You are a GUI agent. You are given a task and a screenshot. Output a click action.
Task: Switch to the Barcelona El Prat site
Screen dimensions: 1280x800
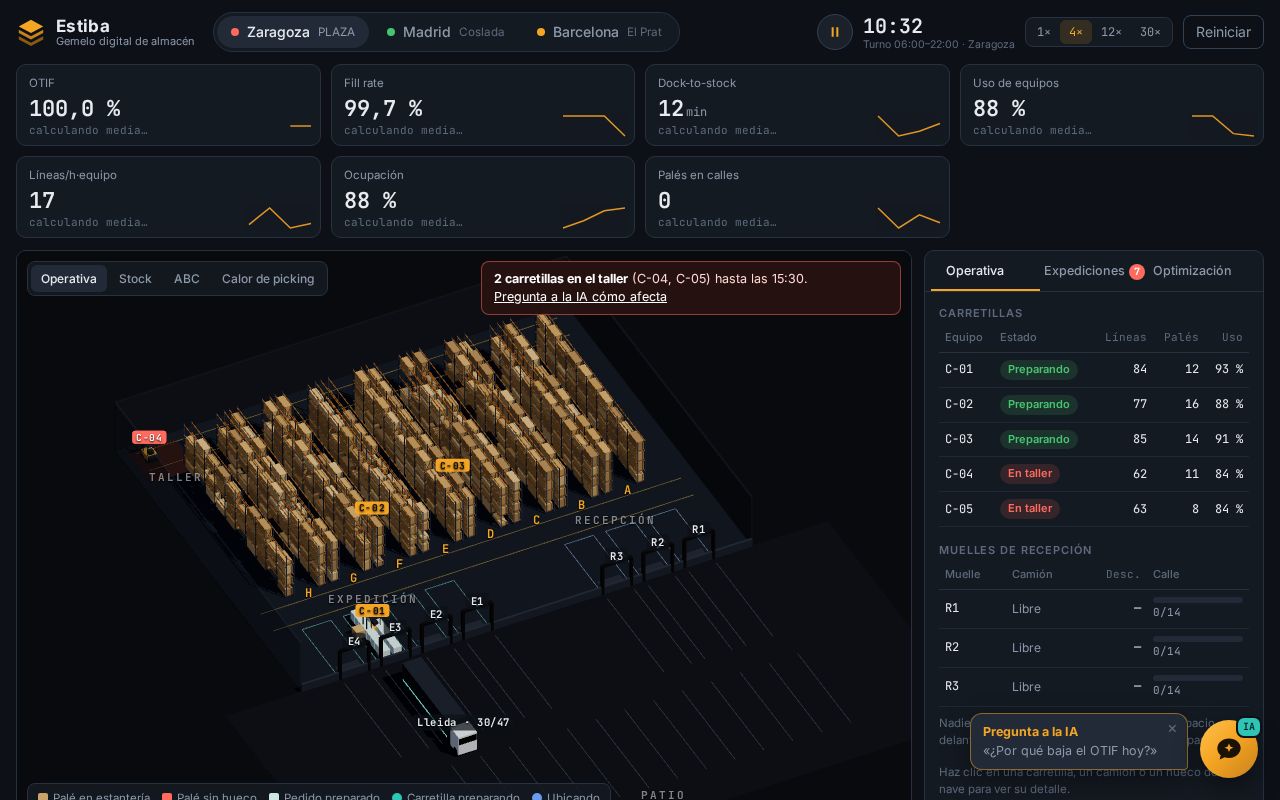tap(599, 32)
